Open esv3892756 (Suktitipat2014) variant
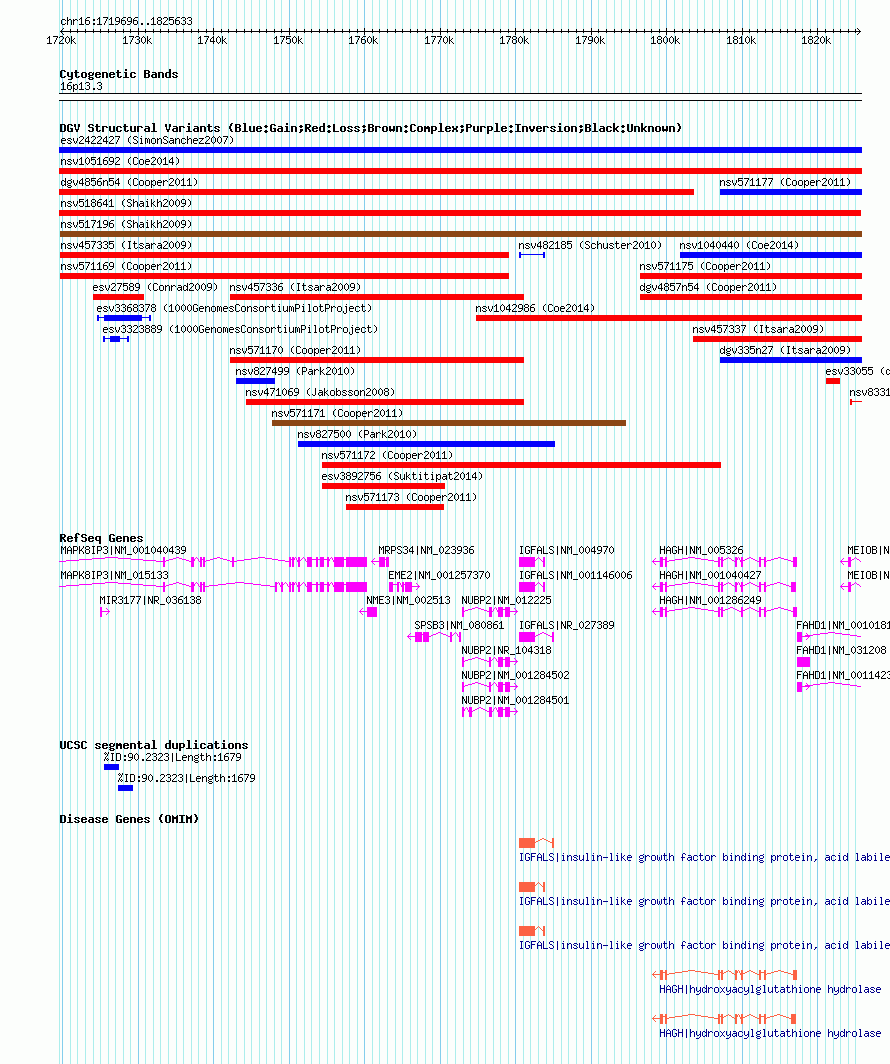 point(383,487)
